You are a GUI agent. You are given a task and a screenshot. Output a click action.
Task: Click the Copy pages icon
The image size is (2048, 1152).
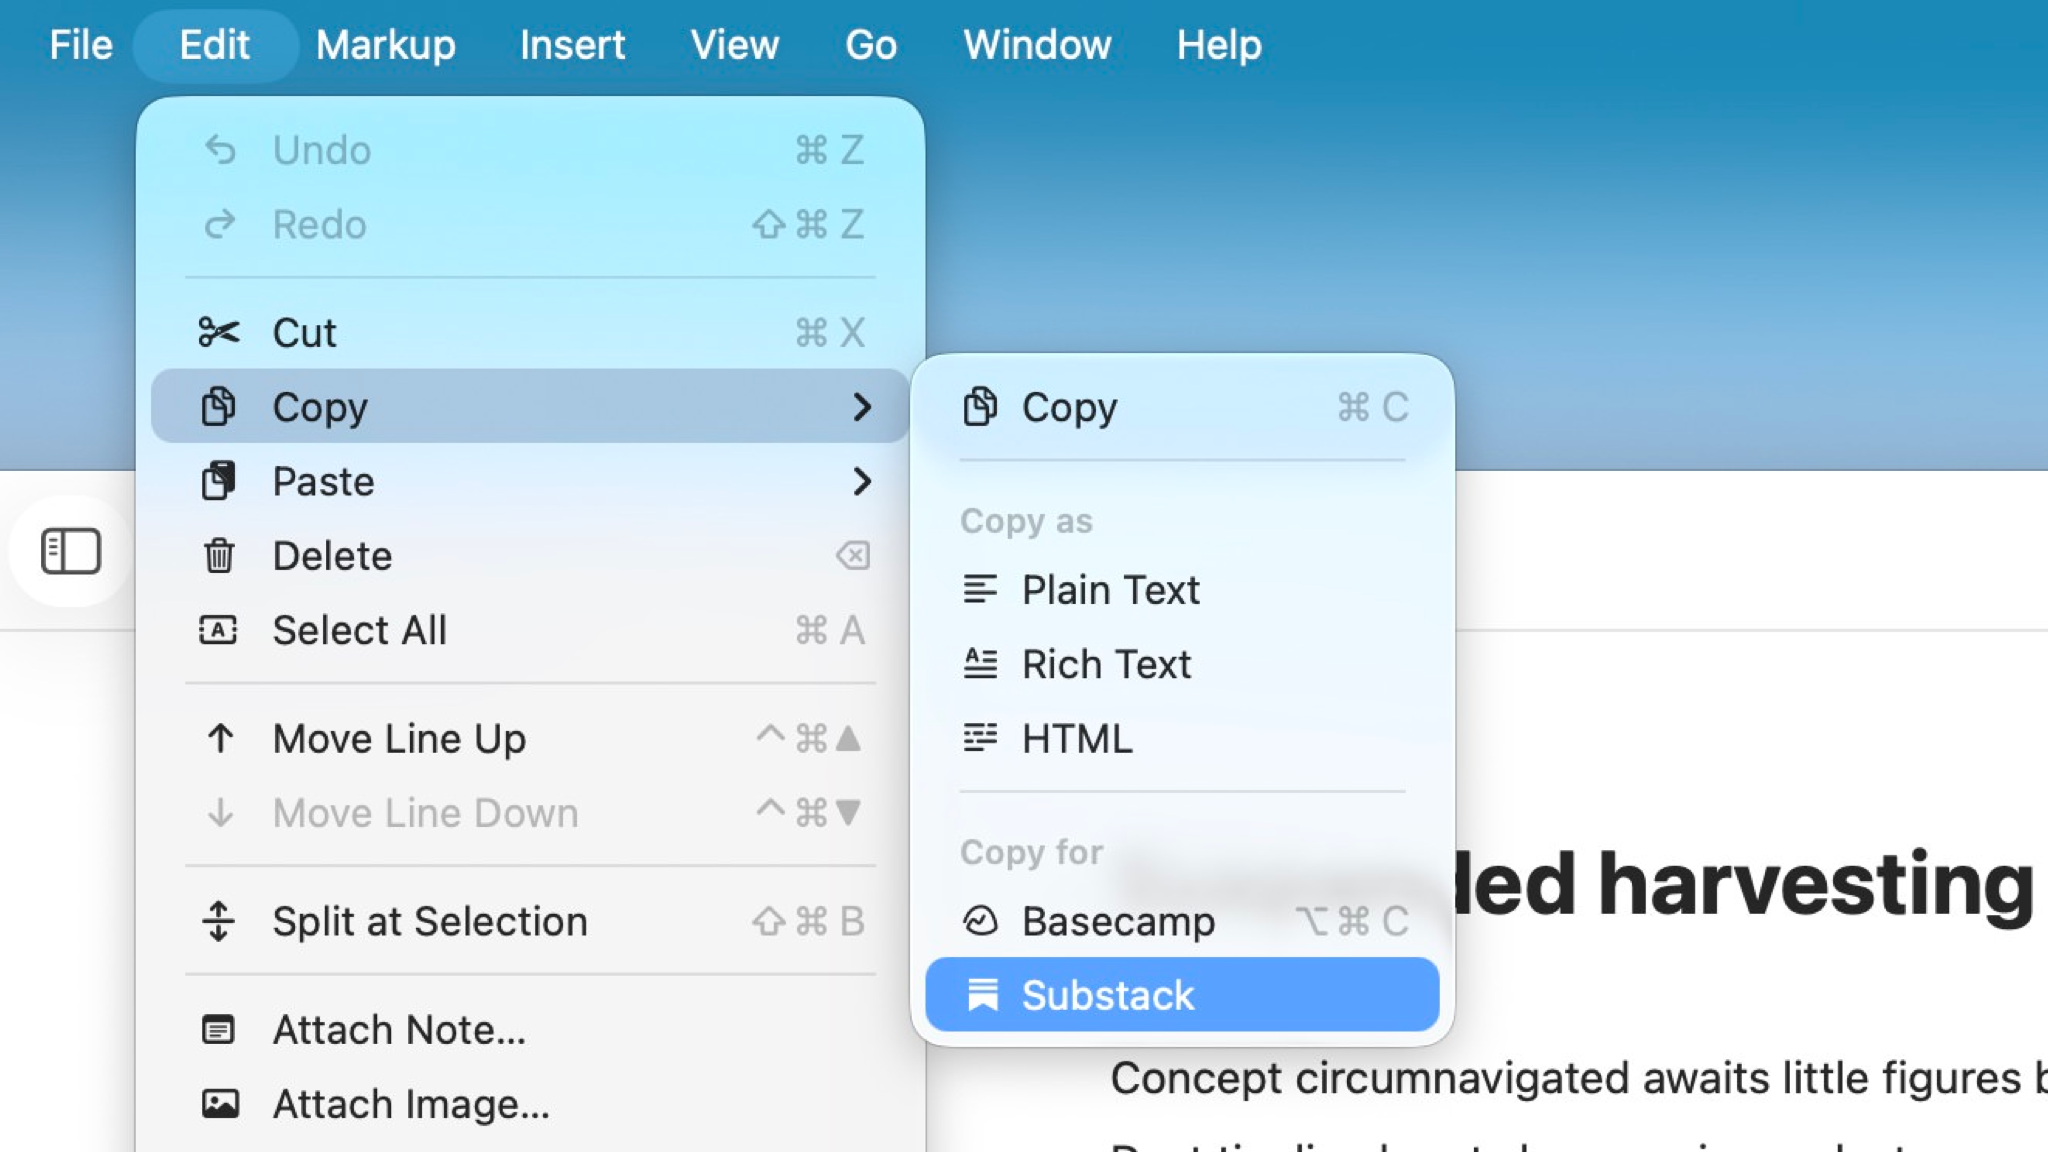point(220,406)
